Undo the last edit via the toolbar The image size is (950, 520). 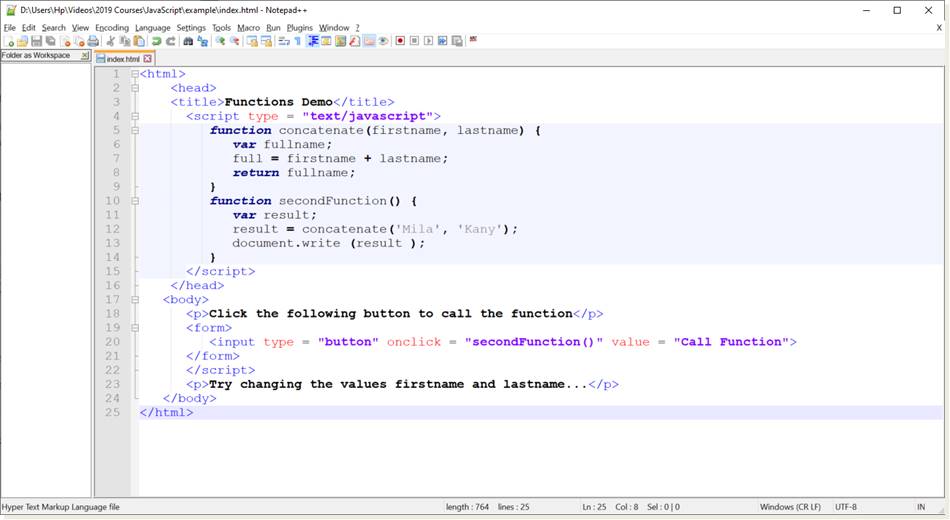pyautogui.click(x=157, y=41)
